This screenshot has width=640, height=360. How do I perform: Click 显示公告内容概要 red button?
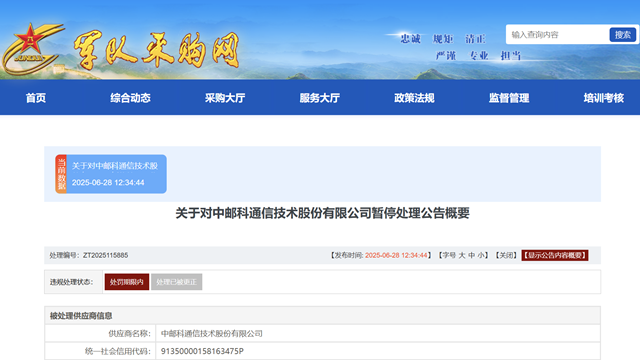point(555,256)
